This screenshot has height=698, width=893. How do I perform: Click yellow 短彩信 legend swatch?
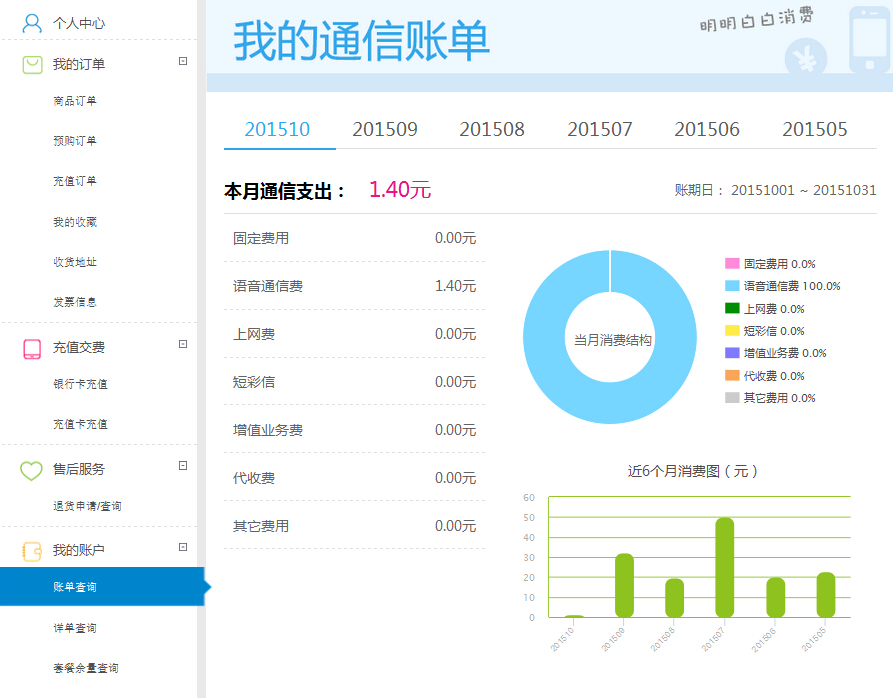click(732, 330)
